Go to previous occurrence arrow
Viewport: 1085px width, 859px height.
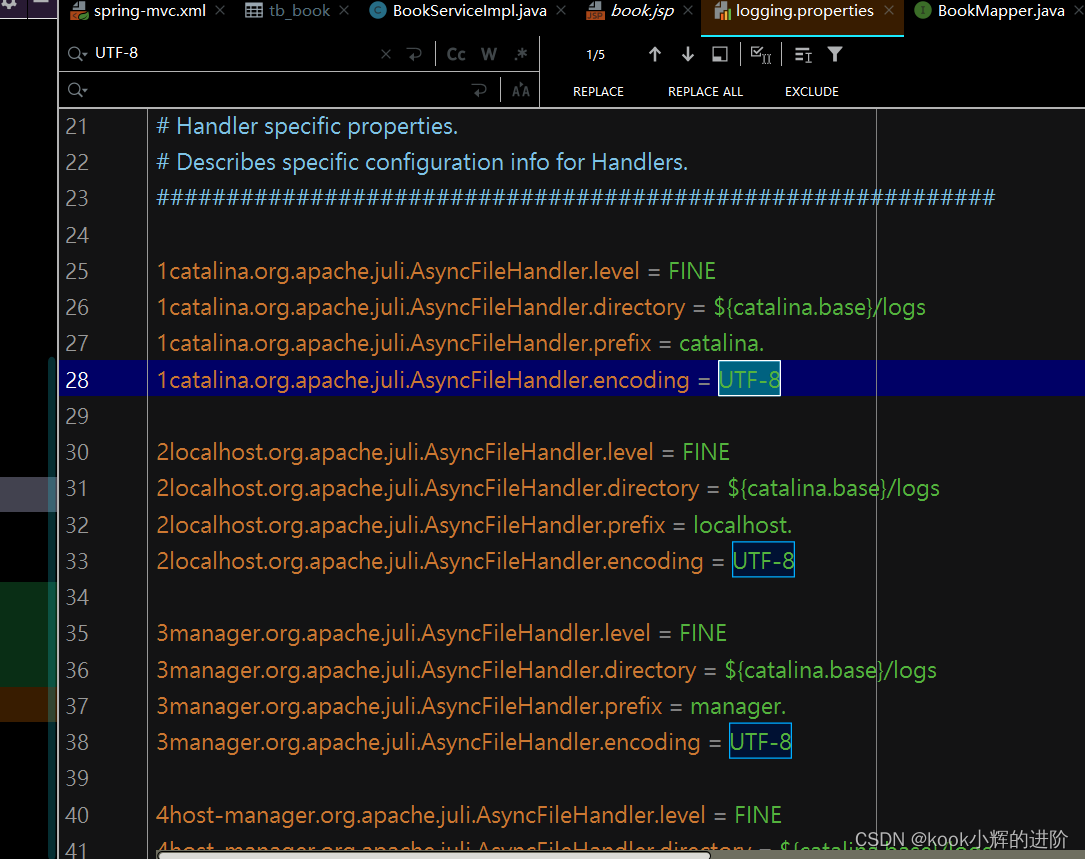pyautogui.click(x=655, y=54)
